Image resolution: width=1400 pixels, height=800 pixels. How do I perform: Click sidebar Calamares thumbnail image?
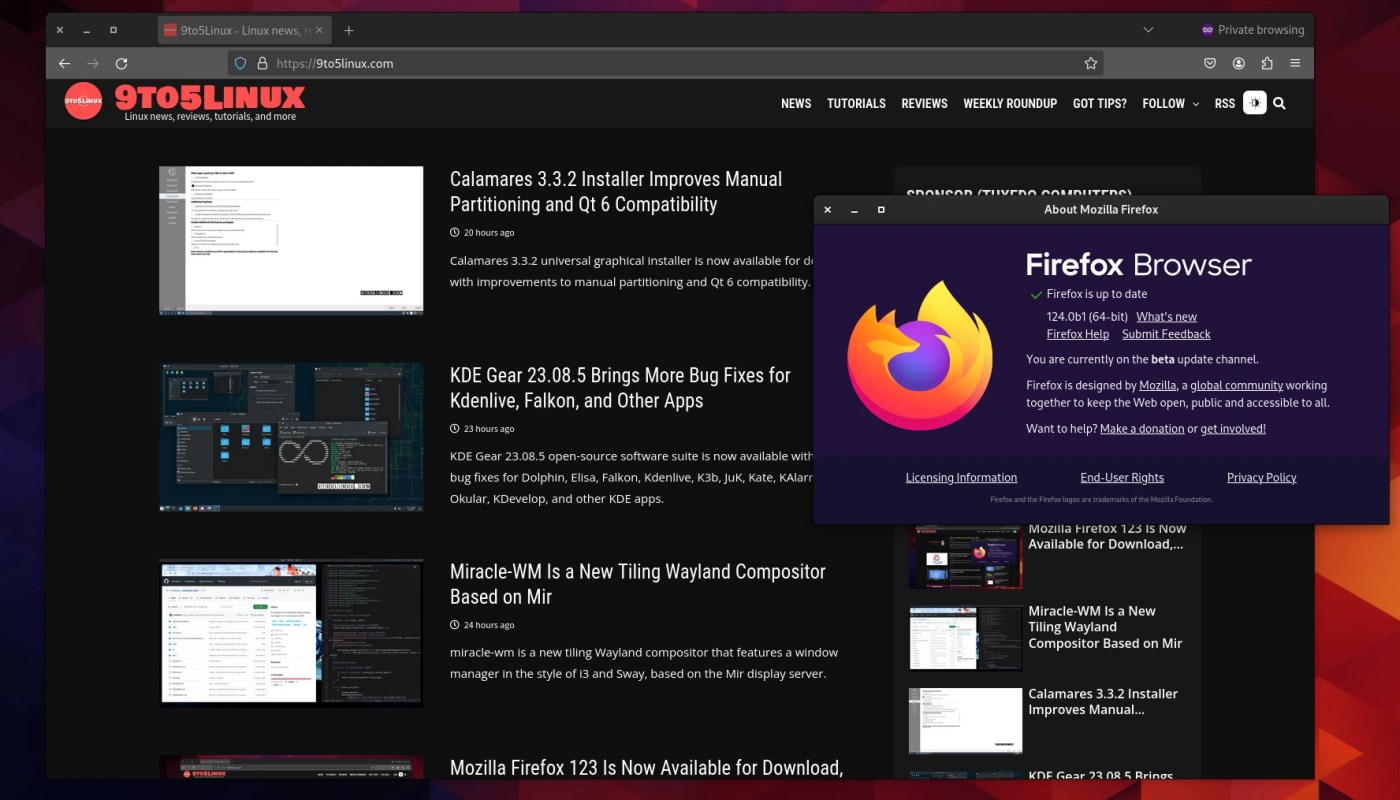tap(965, 720)
